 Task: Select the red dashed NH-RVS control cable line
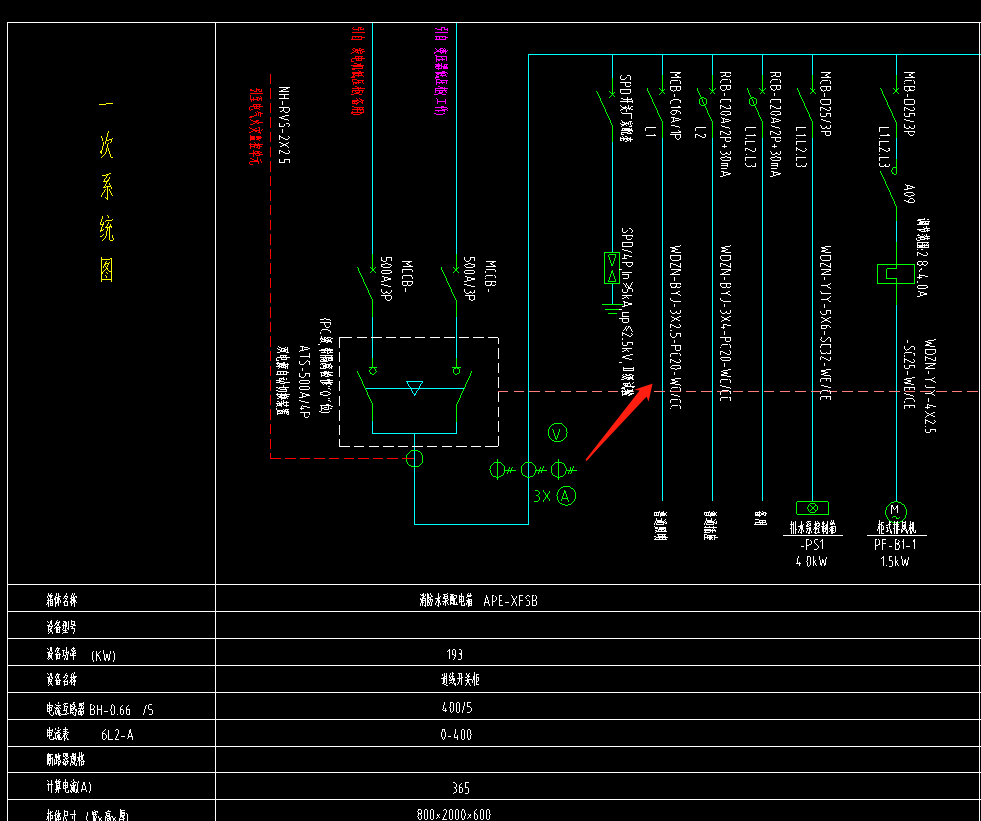pyautogui.click(x=270, y=266)
